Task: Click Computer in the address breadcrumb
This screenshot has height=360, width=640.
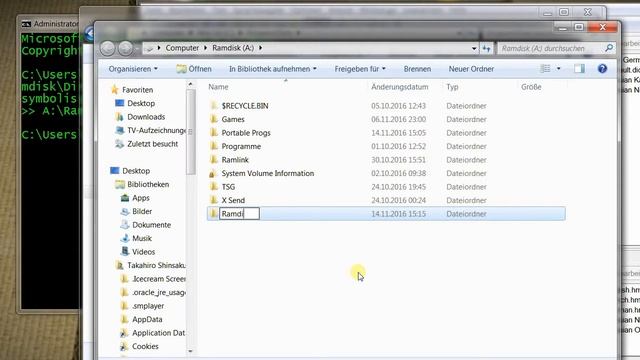Action: (182, 48)
